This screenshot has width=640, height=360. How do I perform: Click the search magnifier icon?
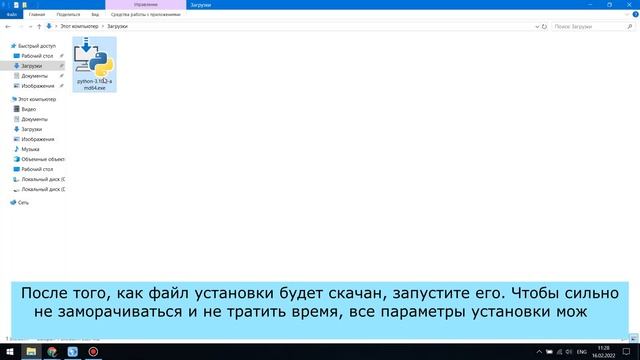(630, 27)
